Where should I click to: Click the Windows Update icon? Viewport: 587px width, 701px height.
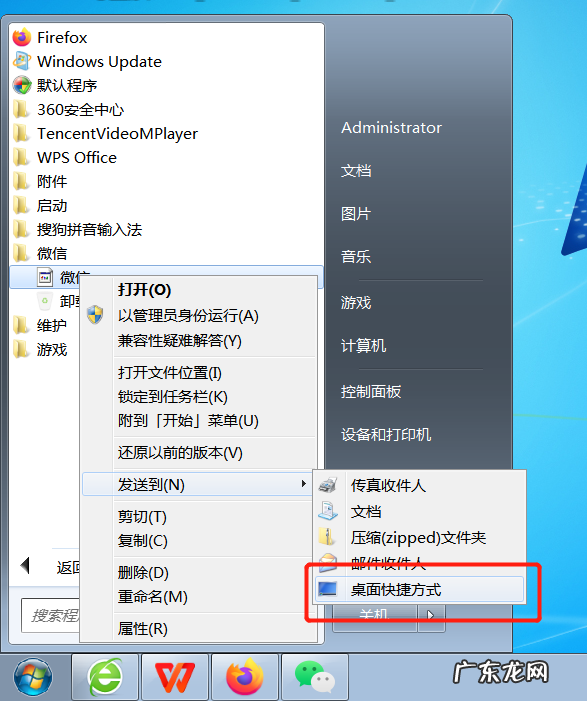21,61
